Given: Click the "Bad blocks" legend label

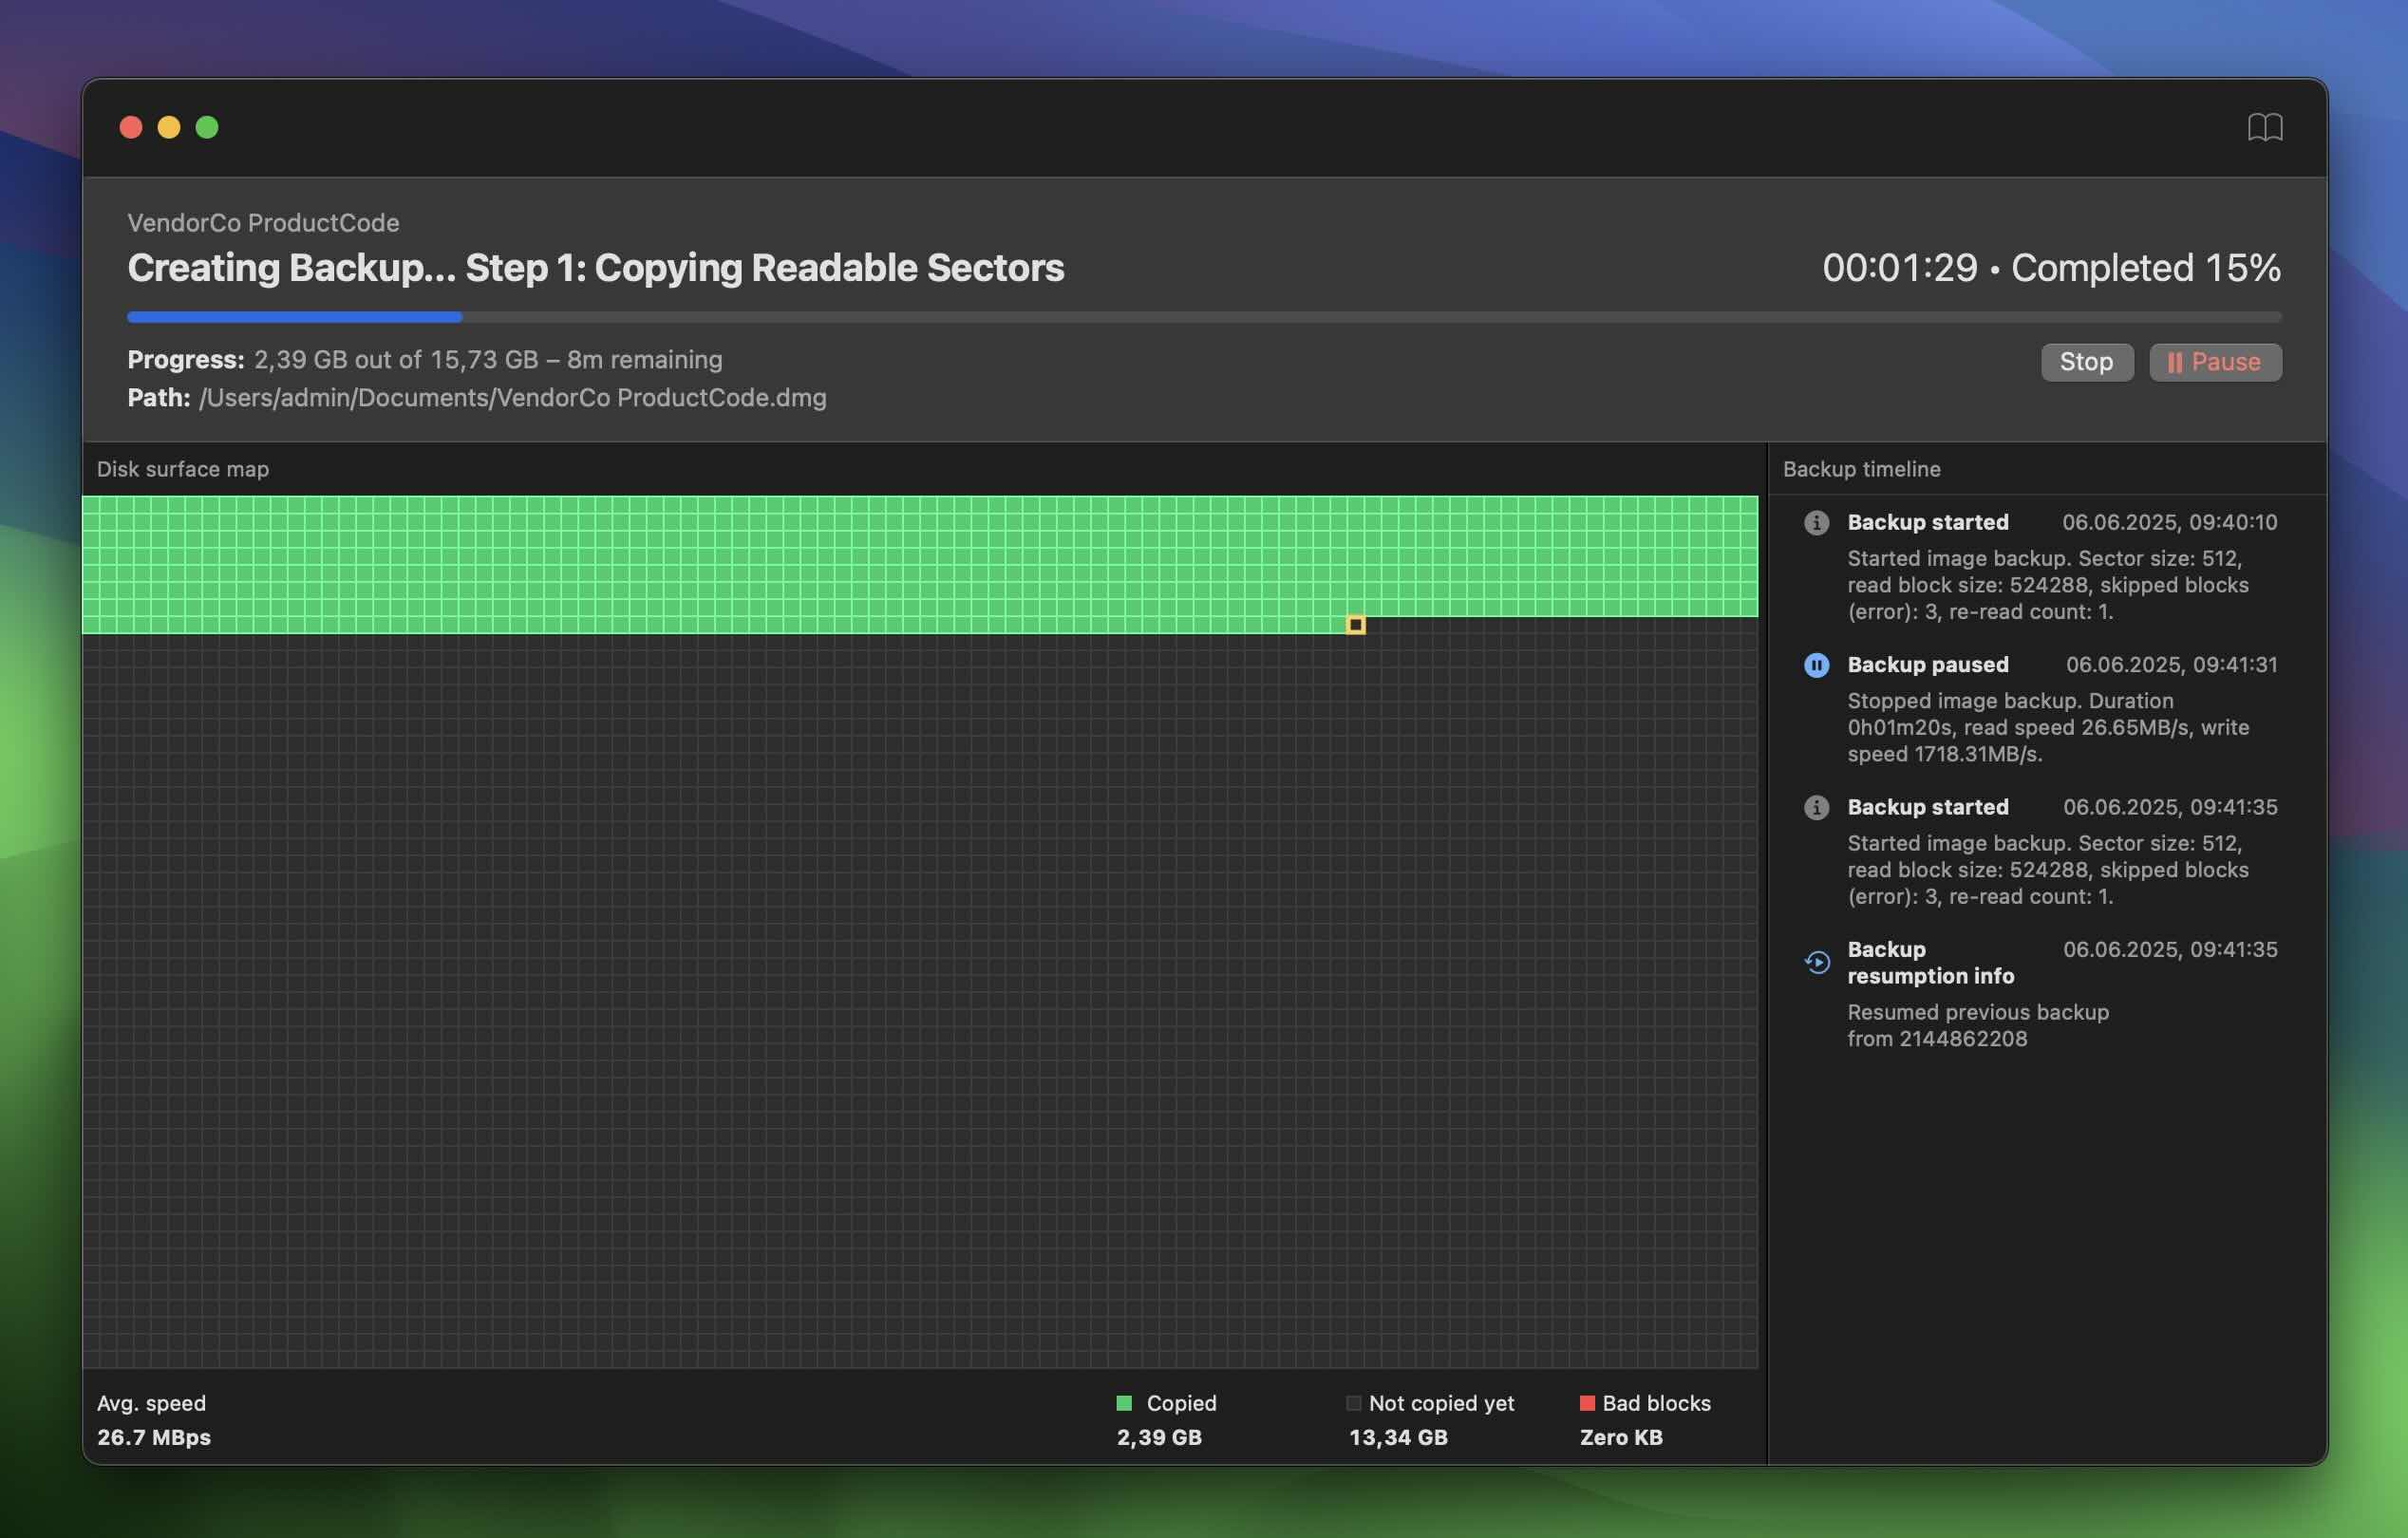Looking at the screenshot, I should (x=1656, y=1403).
